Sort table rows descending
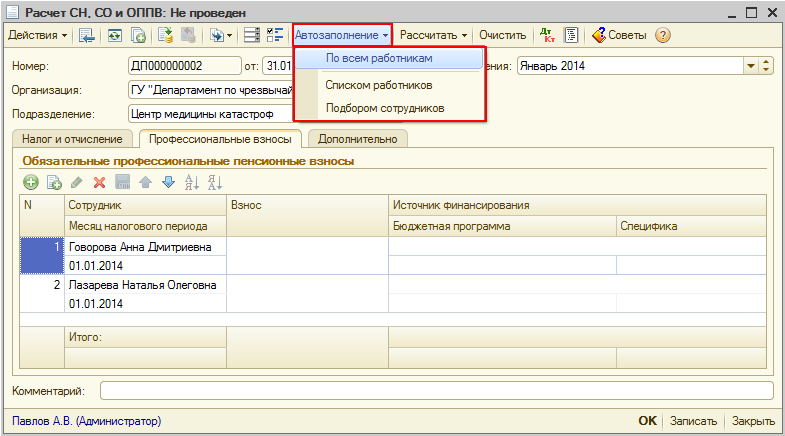 coord(213,182)
